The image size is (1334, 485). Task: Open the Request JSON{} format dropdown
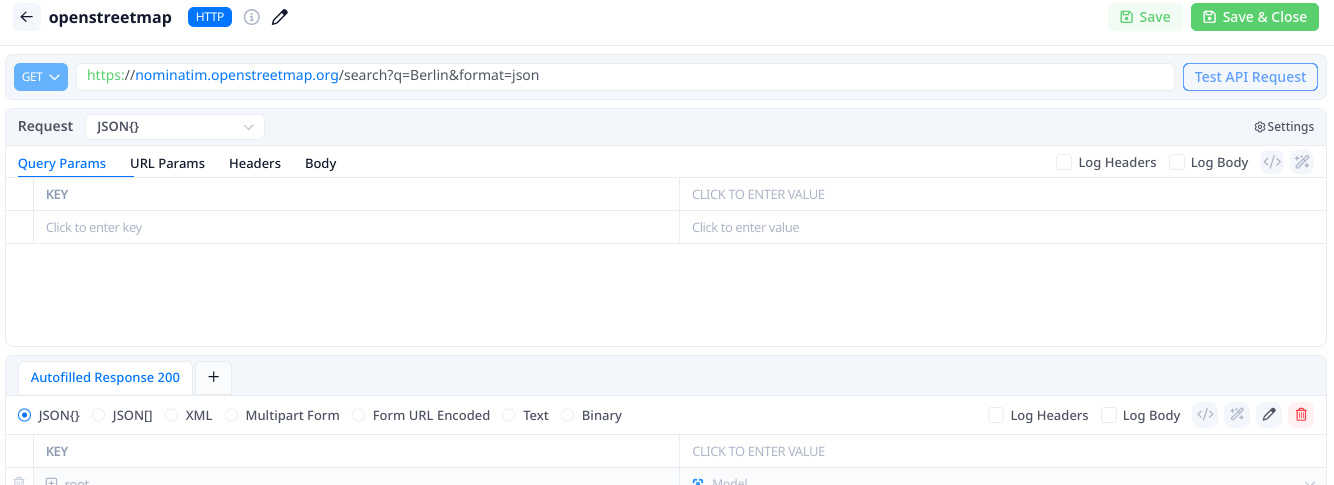coord(175,127)
